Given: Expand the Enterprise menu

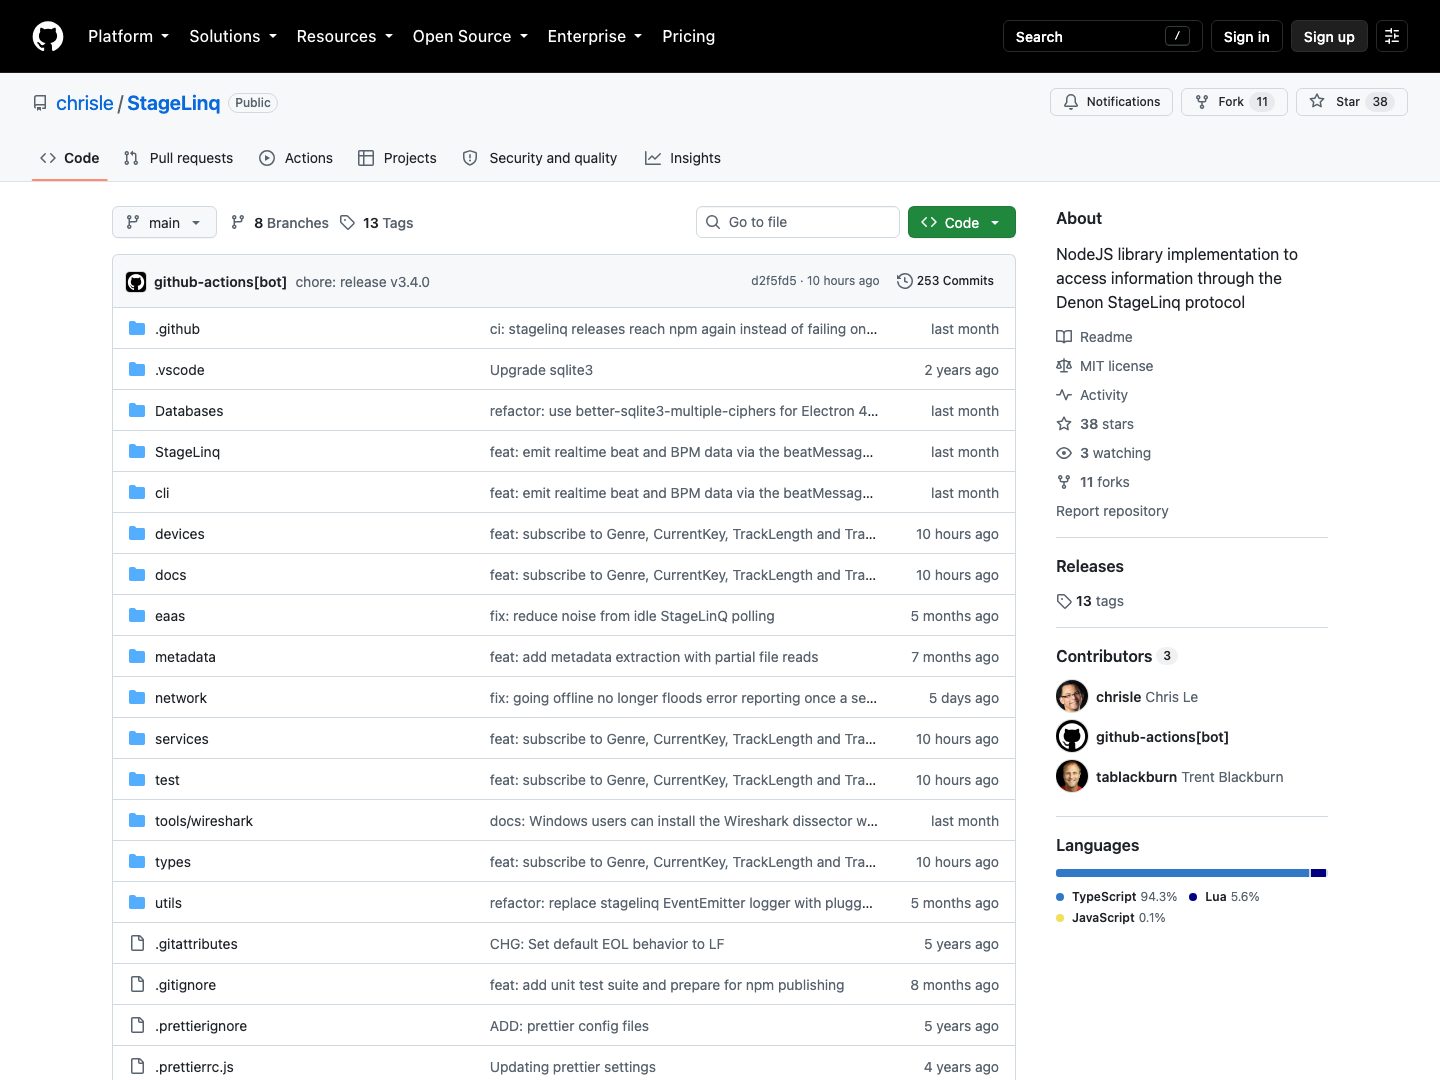Looking at the screenshot, I should click(x=595, y=36).
